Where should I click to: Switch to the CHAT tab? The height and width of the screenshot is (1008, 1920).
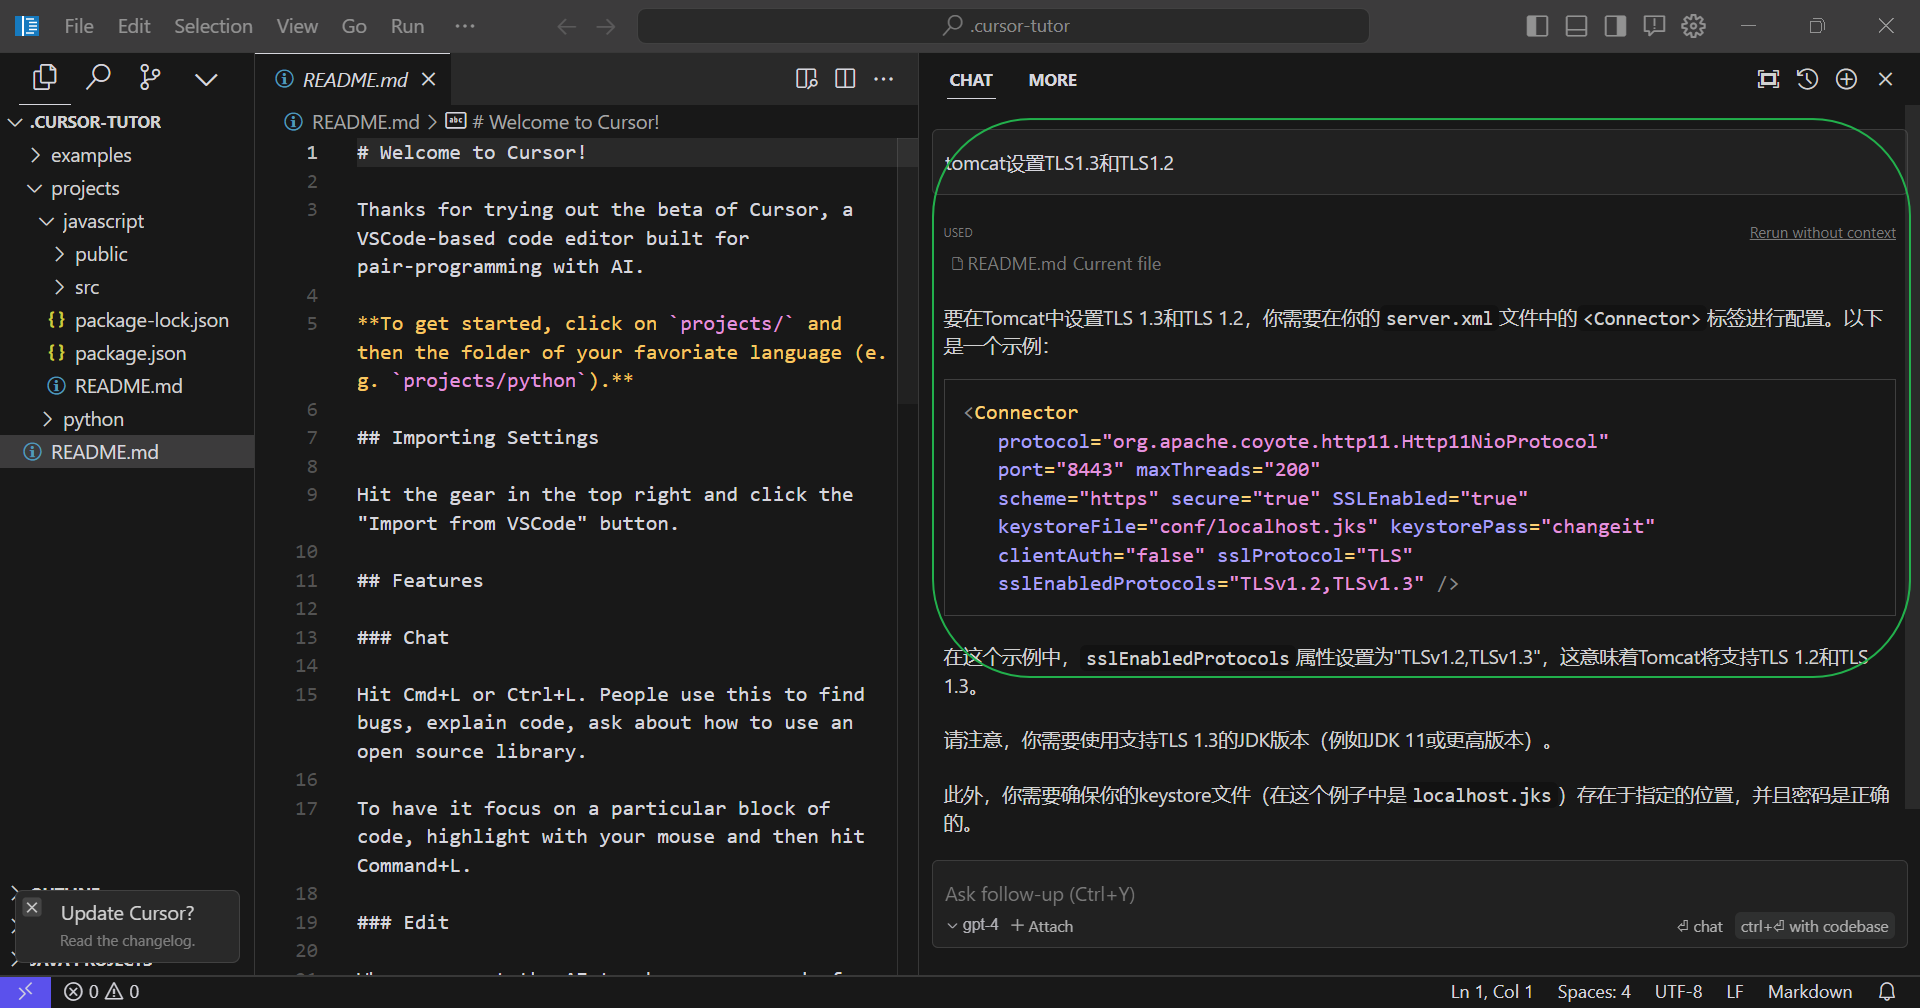click(971, 80)
